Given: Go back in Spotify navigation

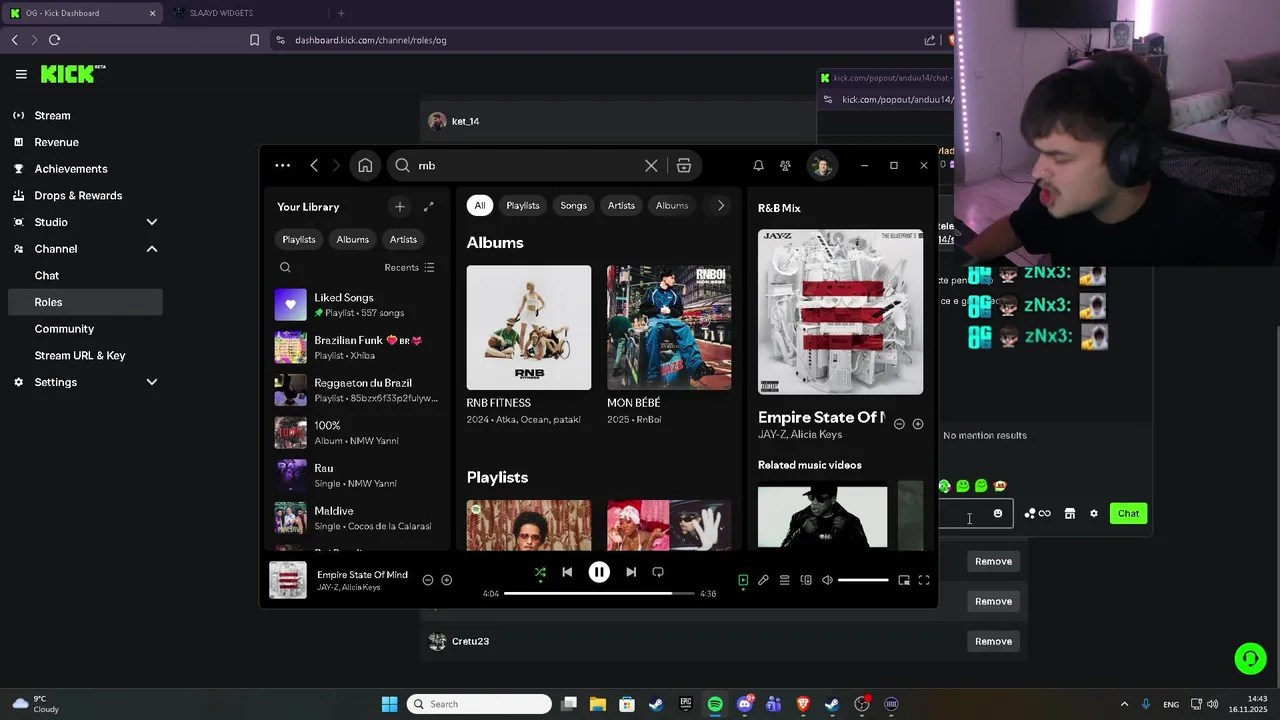Looking at the screenshot, I should pos(314,166).
